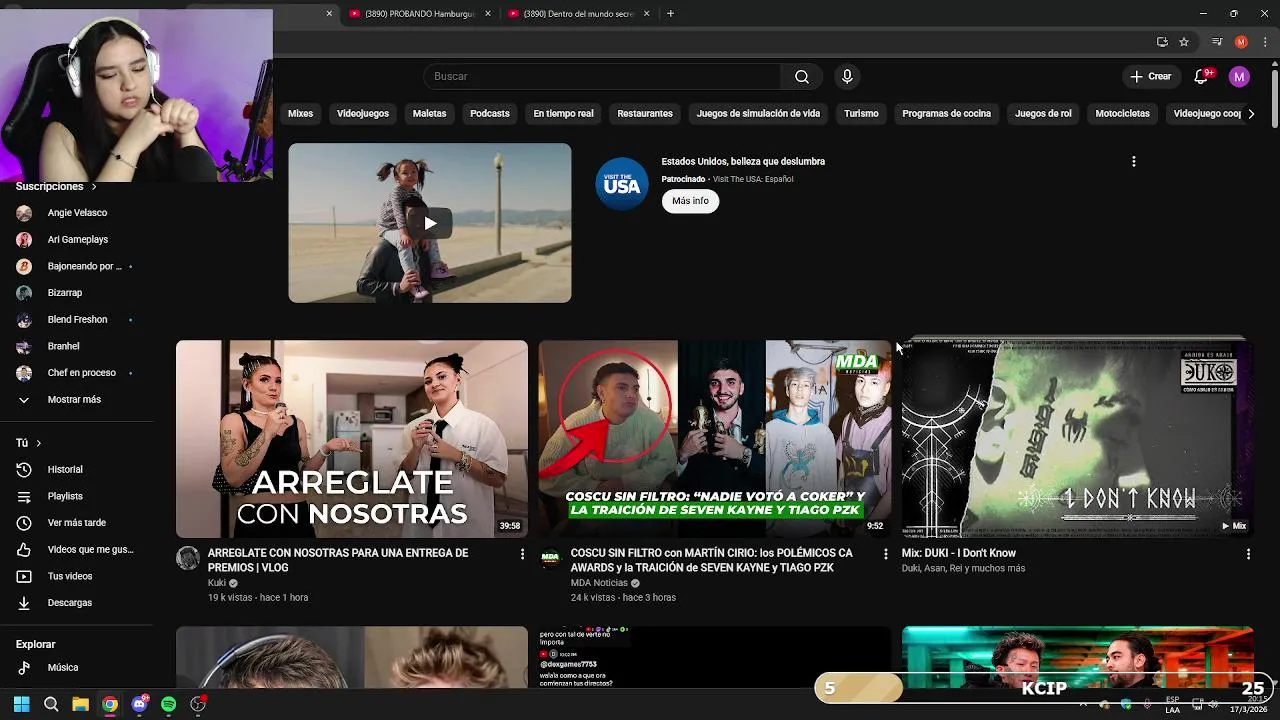Viewport: 1280px width, 720px height.
Task: Open Descargas in the sidebar
Action: (x=77, y=603)
